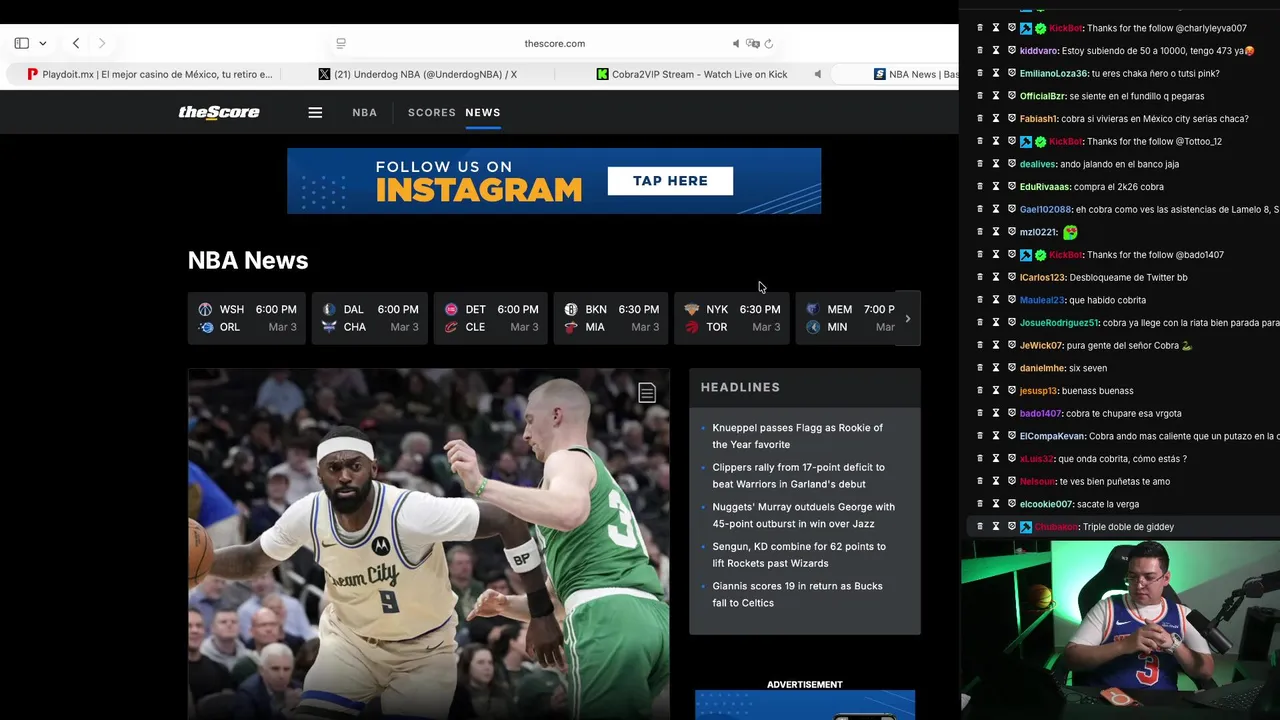Click the Nelseun username in chat
The width and height of the screenshot is (1280, 720).
pos(1037,481)
